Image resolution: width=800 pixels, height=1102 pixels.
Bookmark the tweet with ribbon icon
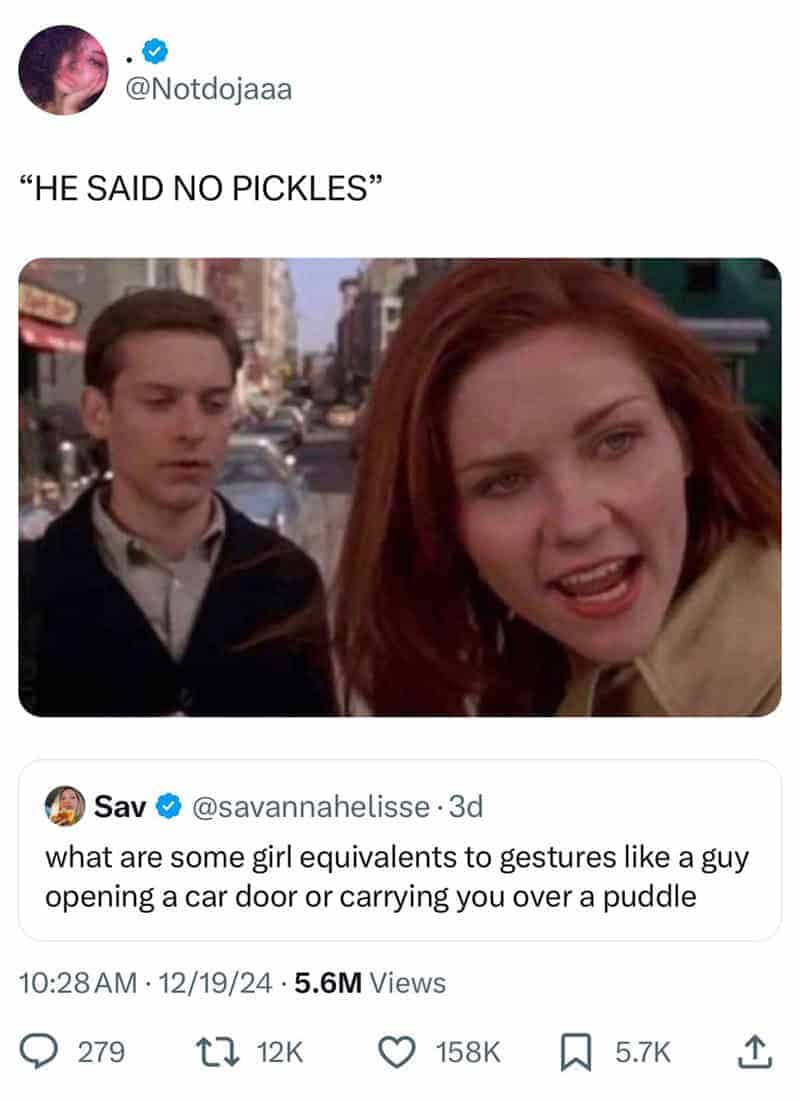[x=576, y=1052]
